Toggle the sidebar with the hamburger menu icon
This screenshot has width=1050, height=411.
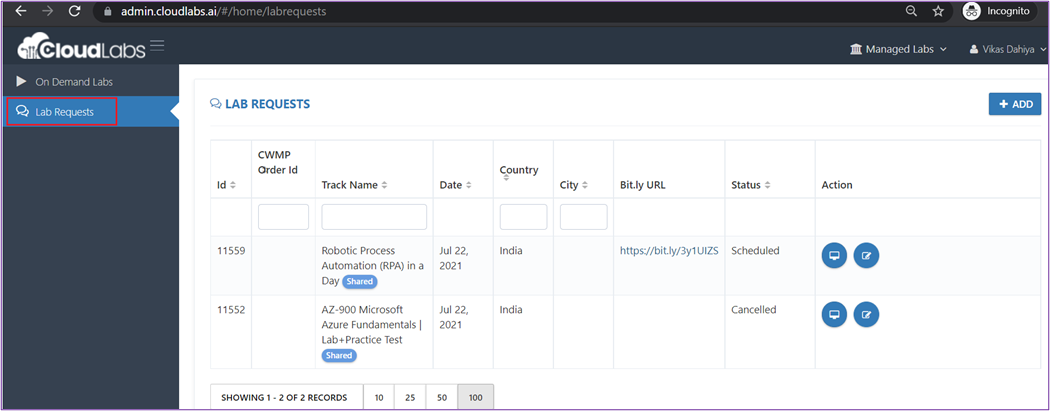pos(157,46)
